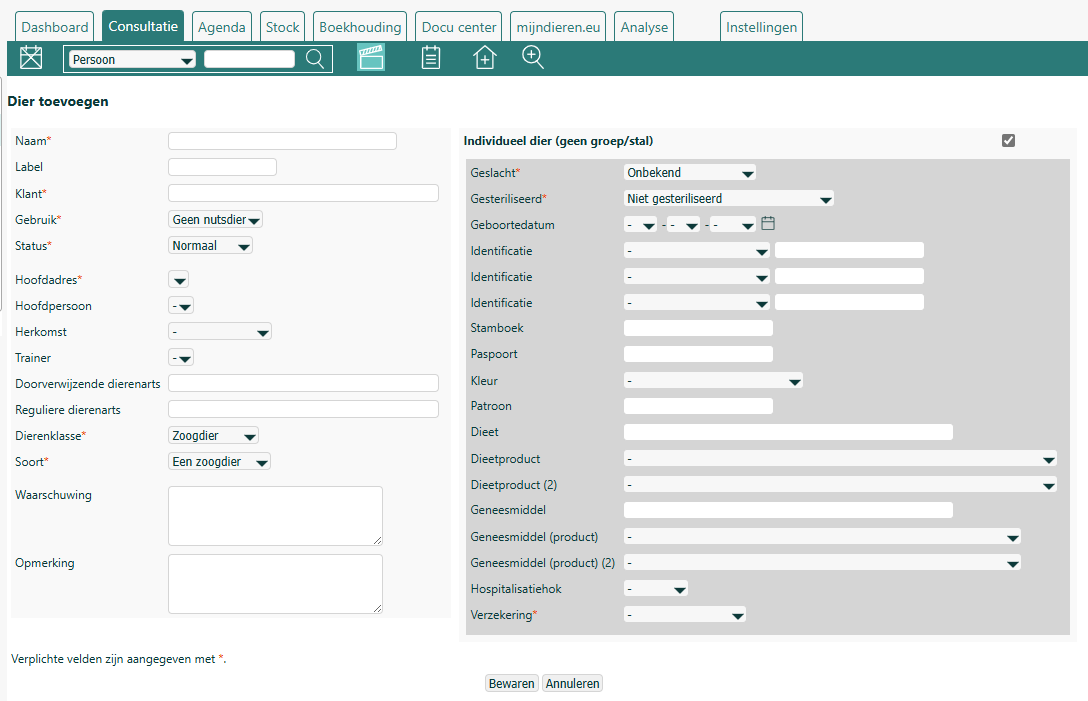
Task: Click the Dieet input field
Action: pos(788,432)
